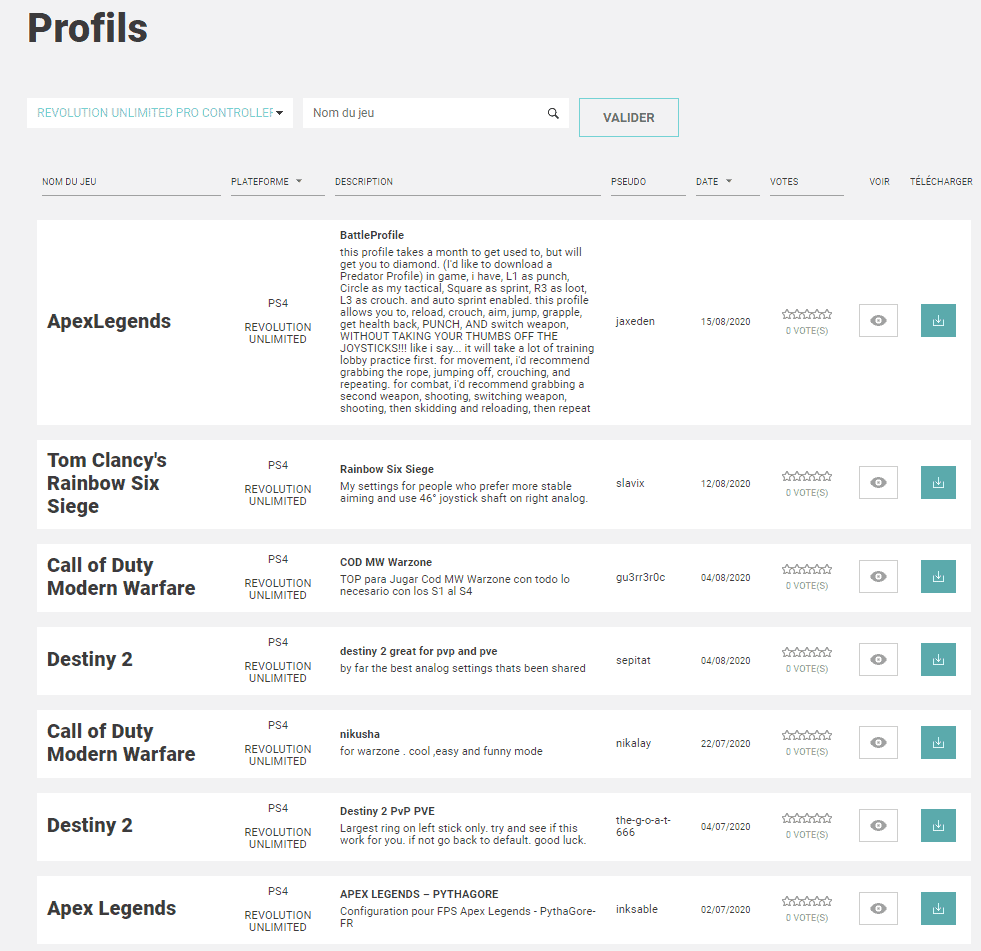The image size is (981, 951).
Task: Open the Tom Clancy's Rainbow Six Siege title
Action: click(x=107, y=483)
